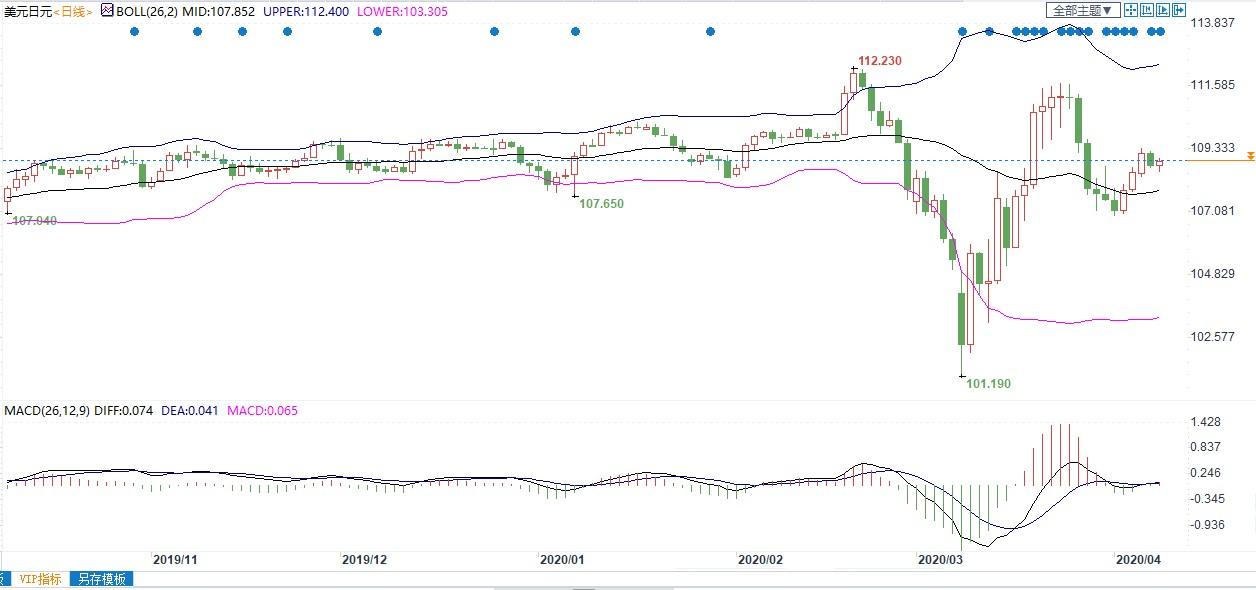The width and height of the screenshot is (1256, 590).
Task: Open the 全部主题 dropdown
Action: [x=1082, y=10]
